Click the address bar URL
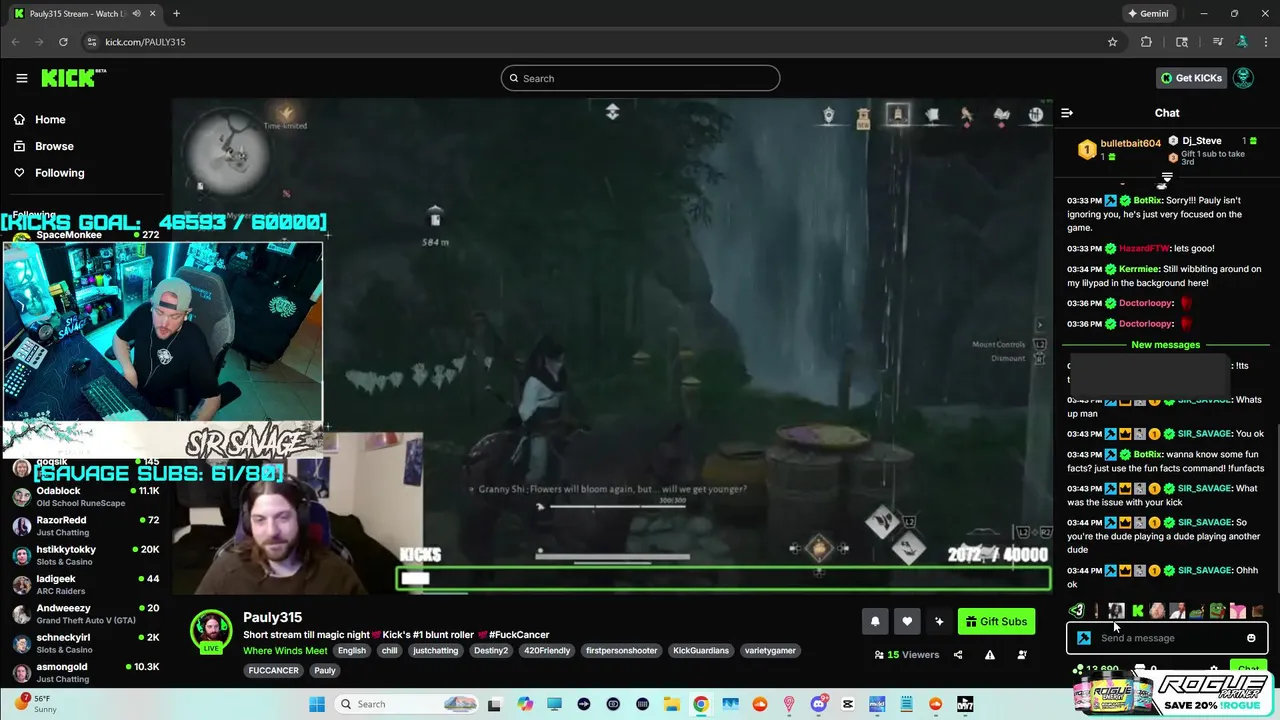Viewport: 1280px width, 720px height. [x=145, y=42]
